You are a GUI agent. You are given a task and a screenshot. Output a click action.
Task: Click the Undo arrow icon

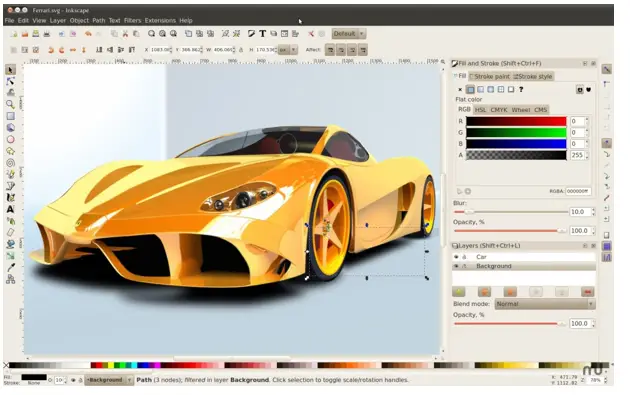pyautogui.click(x=88, y=34)
